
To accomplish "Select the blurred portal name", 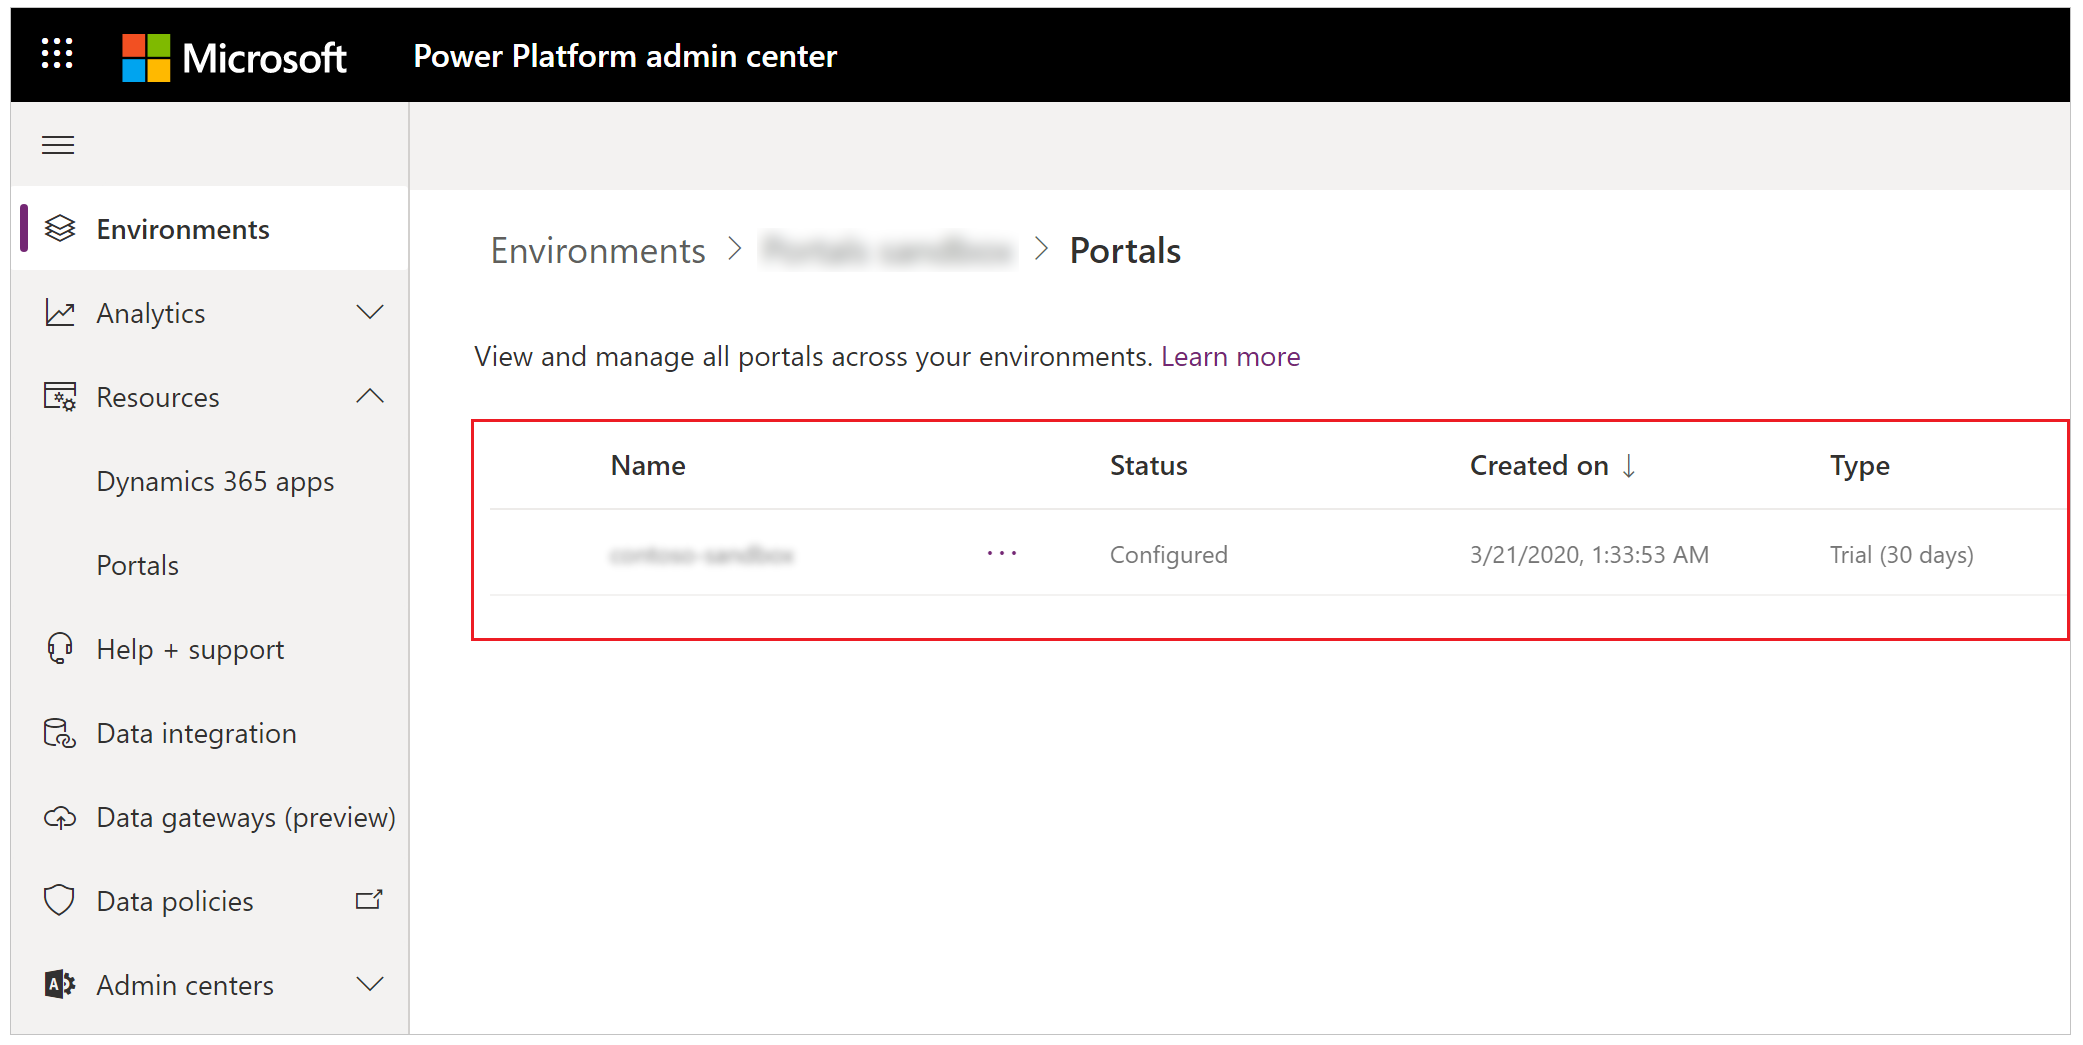I will click(x=701, y=555).
